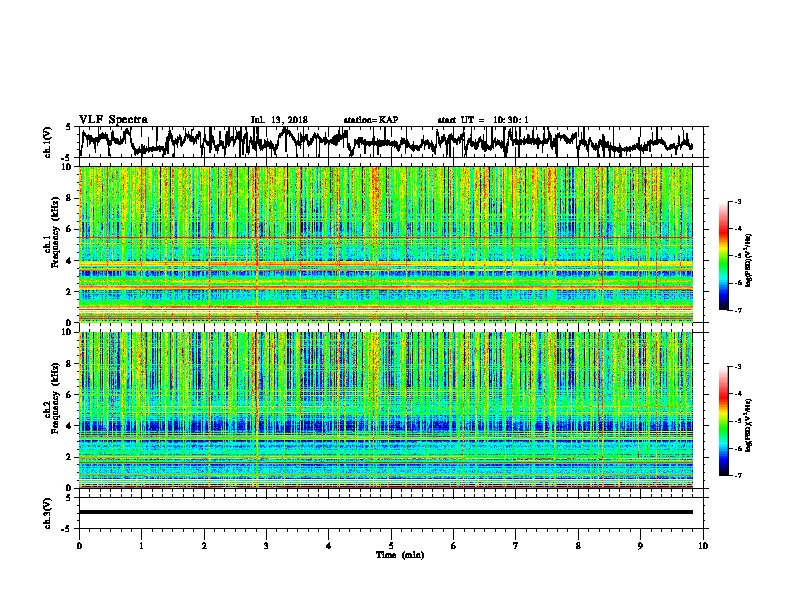Click the ch.2 color scale bar

coord(723,421)
